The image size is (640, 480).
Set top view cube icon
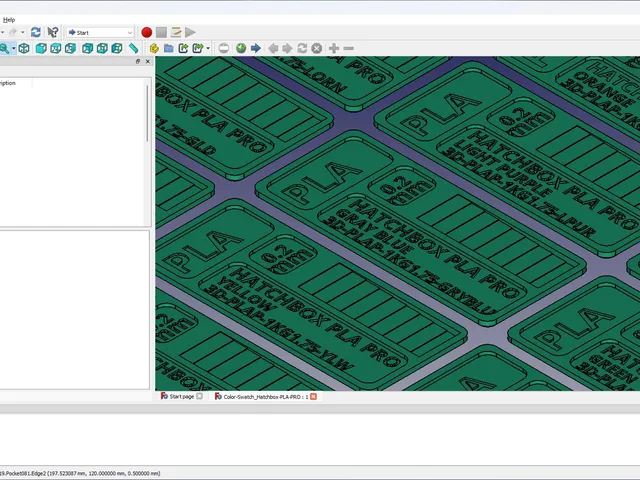pyautogui.click(x=56, y=49)
